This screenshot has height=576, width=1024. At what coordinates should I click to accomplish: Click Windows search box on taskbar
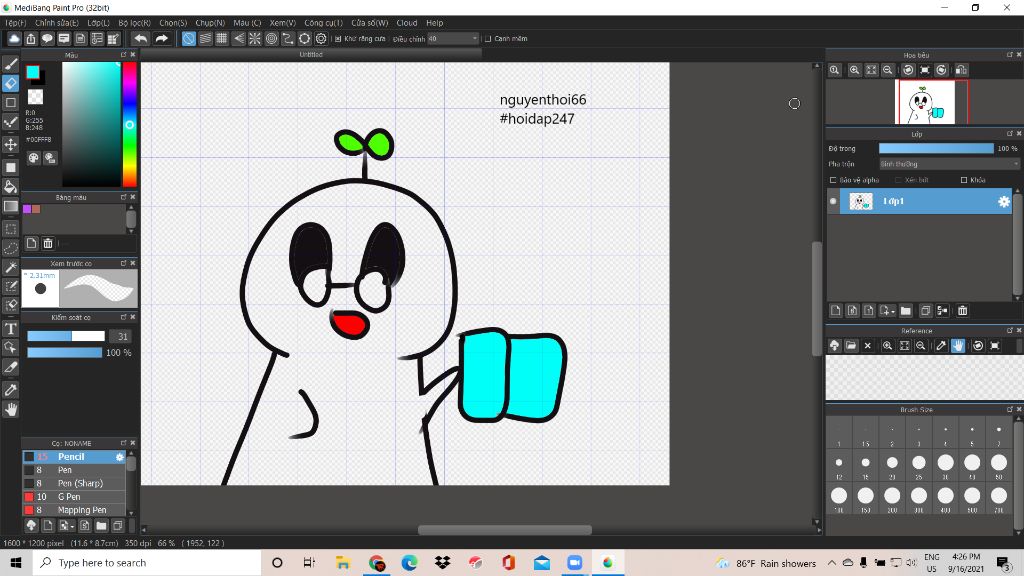coord(147,563)
